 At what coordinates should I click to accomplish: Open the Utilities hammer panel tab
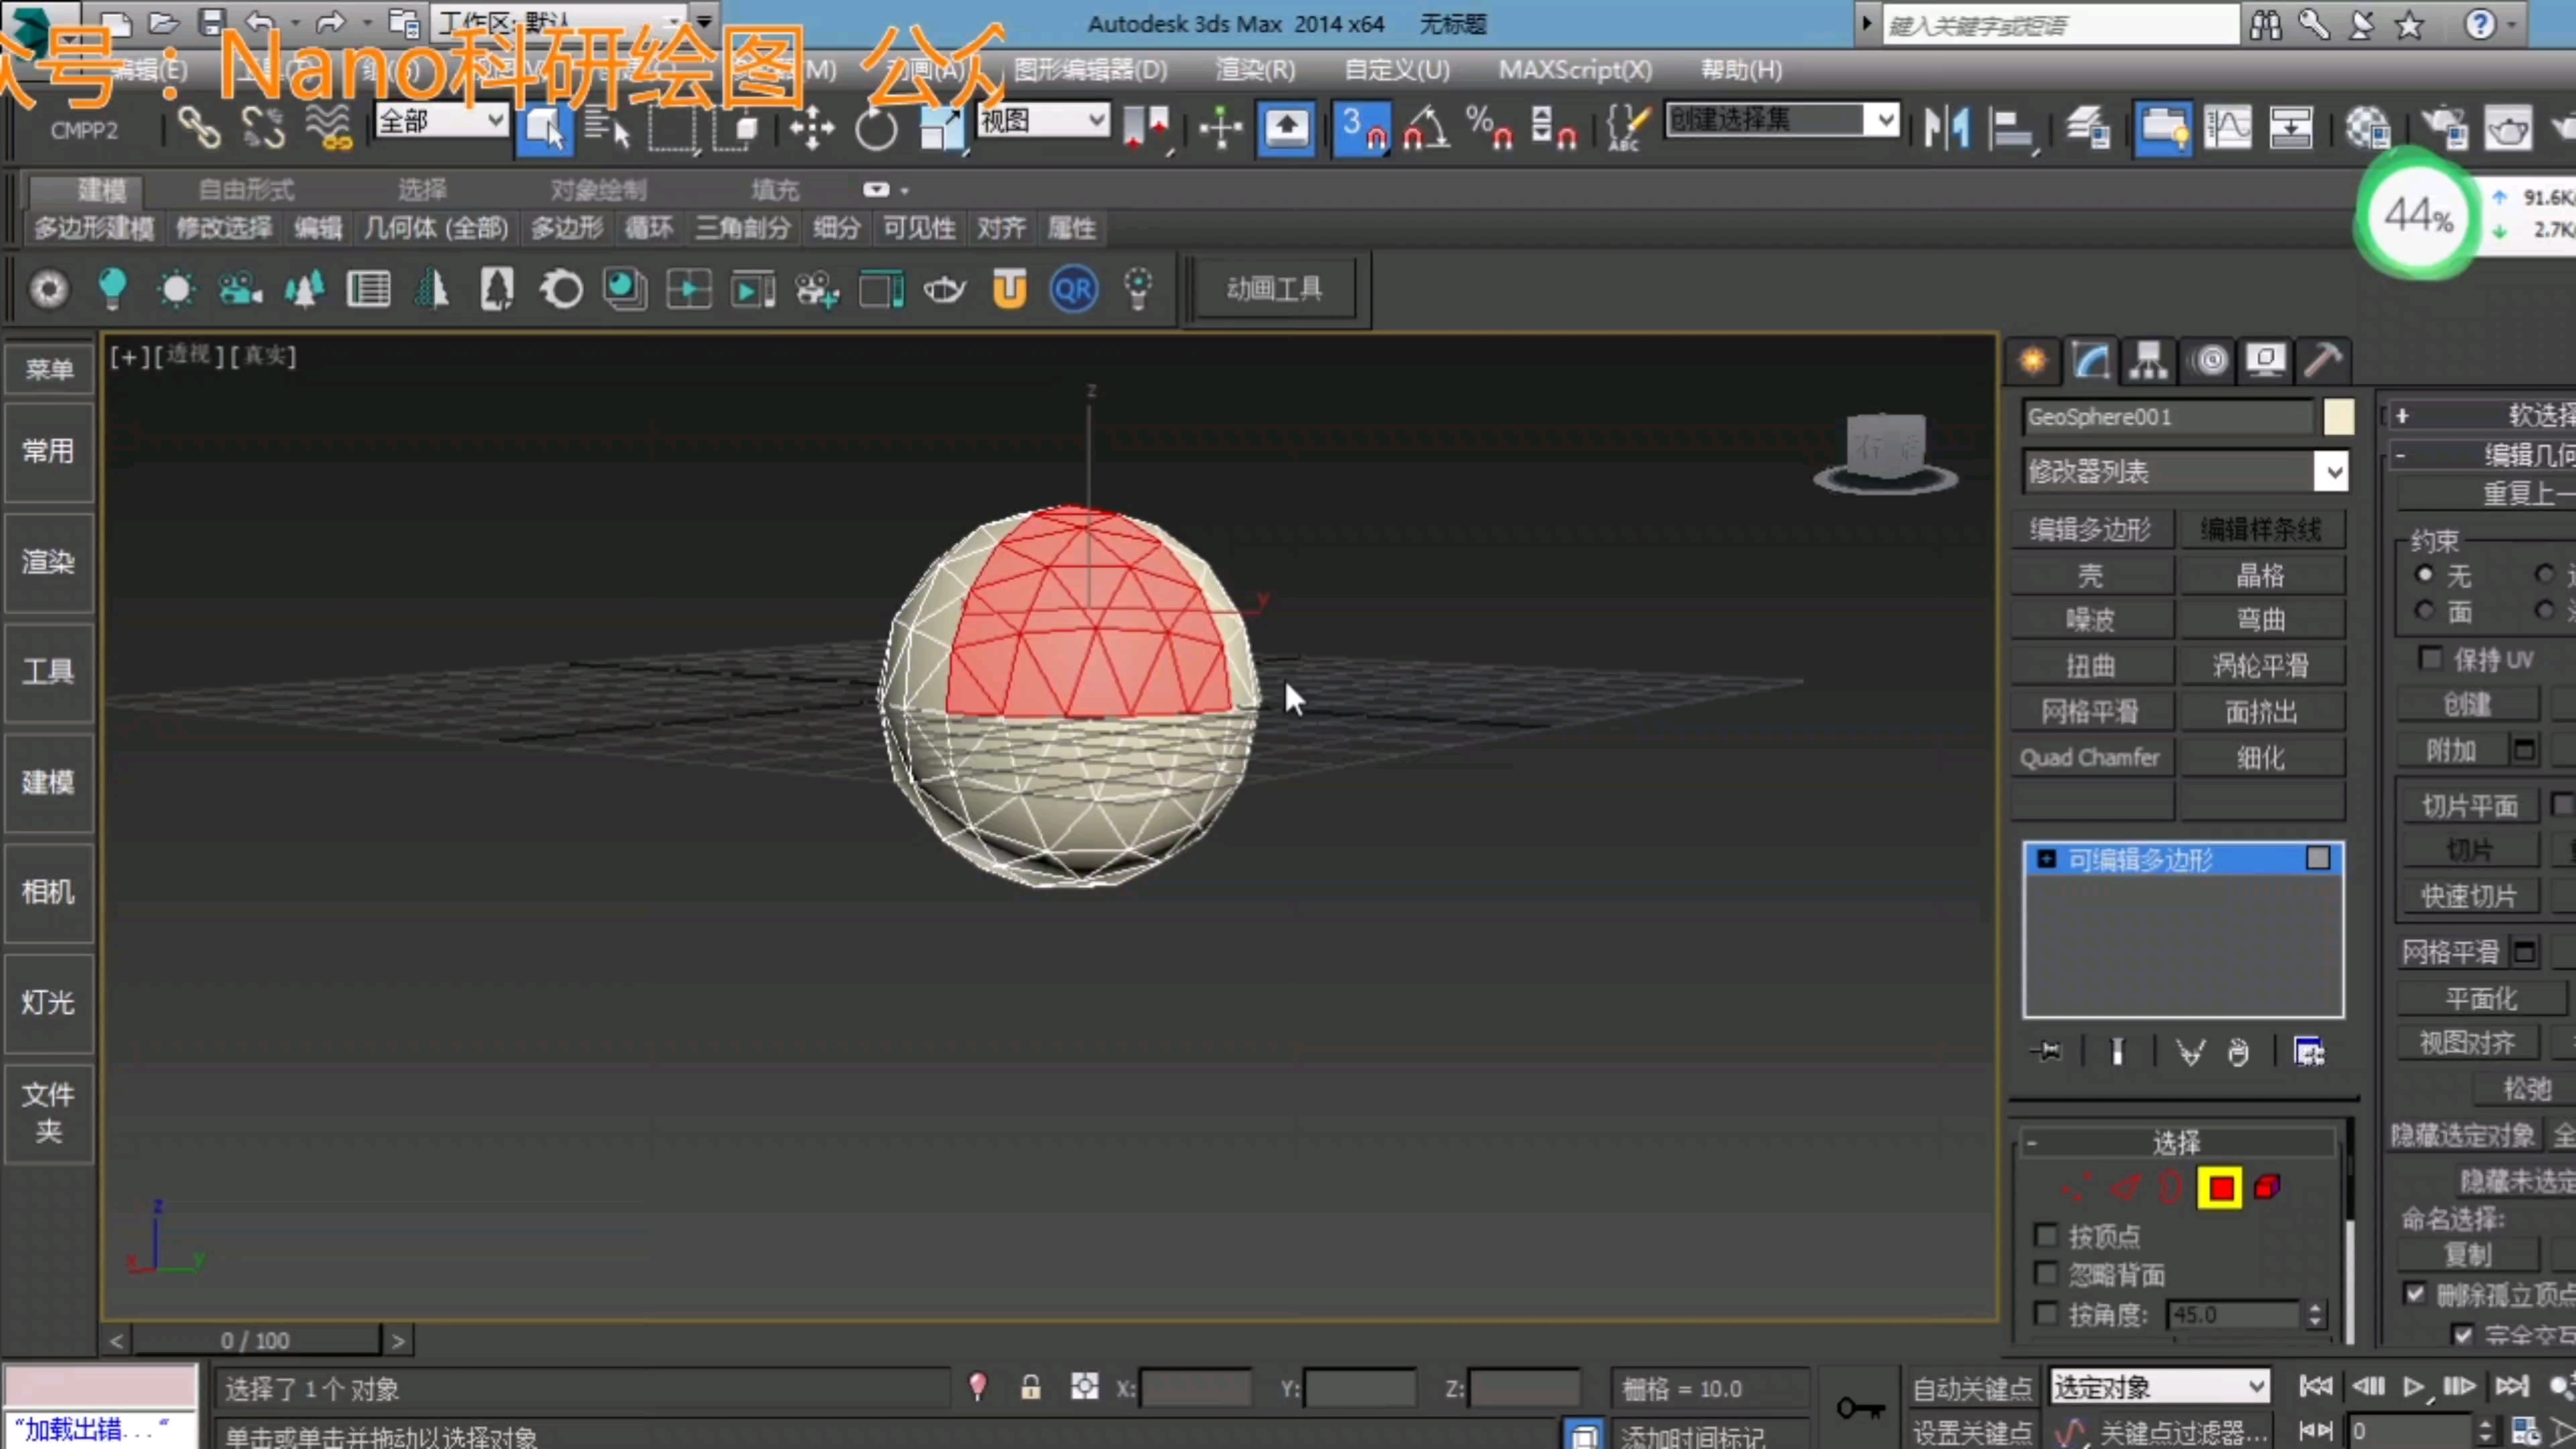[x=2322, y=360]
